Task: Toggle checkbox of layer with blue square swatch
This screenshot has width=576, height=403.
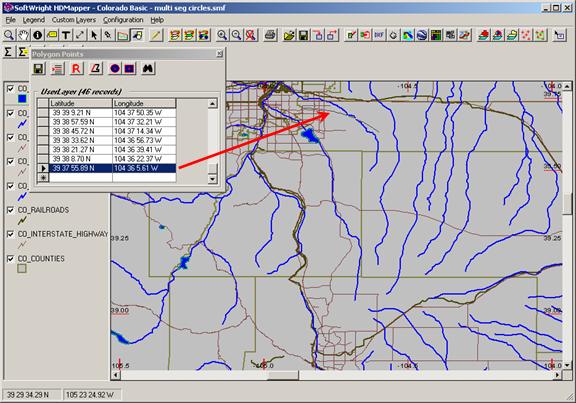Action: point(11,89)
